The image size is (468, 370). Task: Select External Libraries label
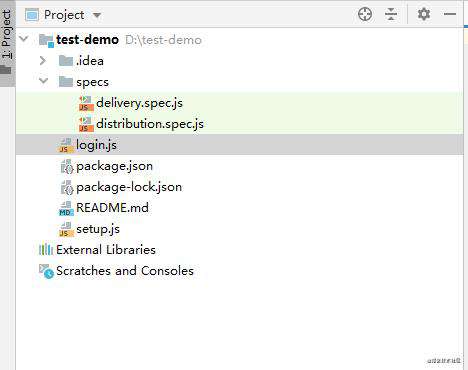(106, 250)
